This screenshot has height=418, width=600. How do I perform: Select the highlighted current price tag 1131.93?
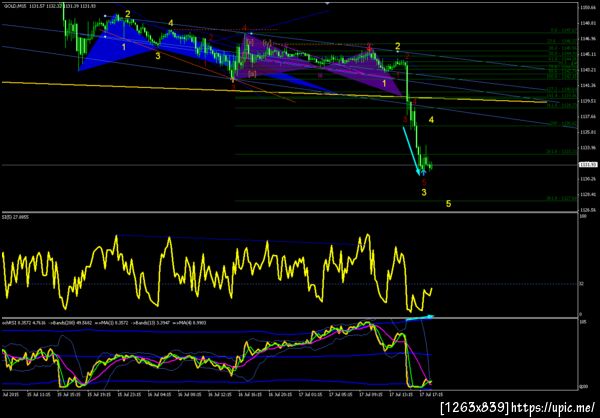pos(588,165)
